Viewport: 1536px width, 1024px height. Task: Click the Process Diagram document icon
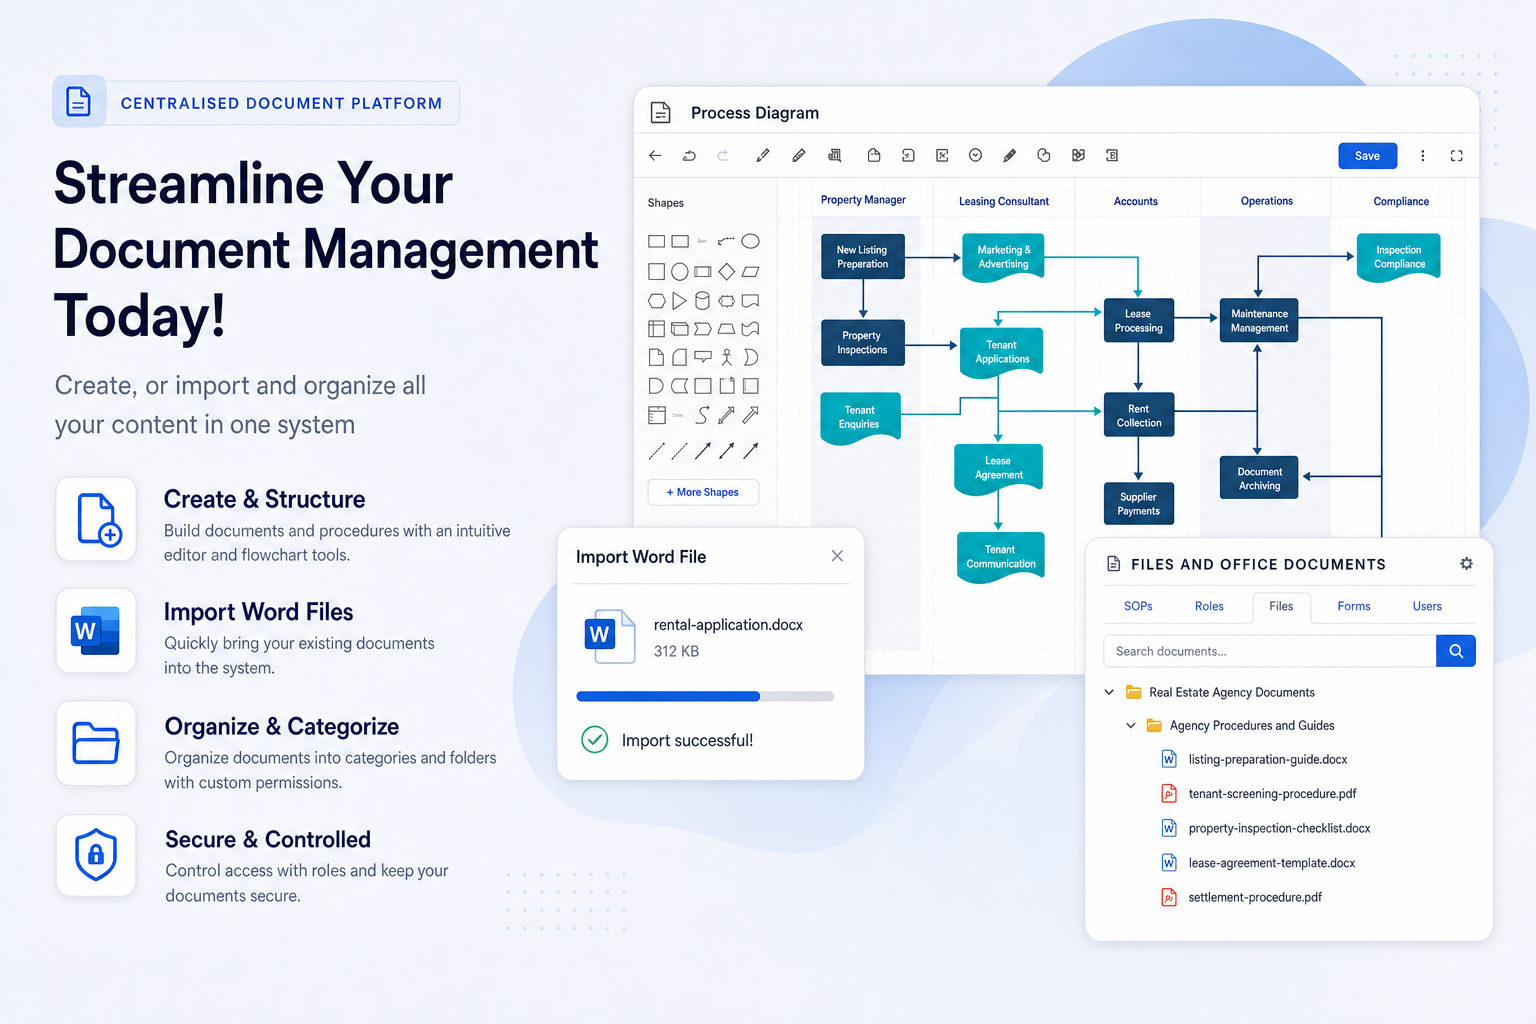click(661, 113)
